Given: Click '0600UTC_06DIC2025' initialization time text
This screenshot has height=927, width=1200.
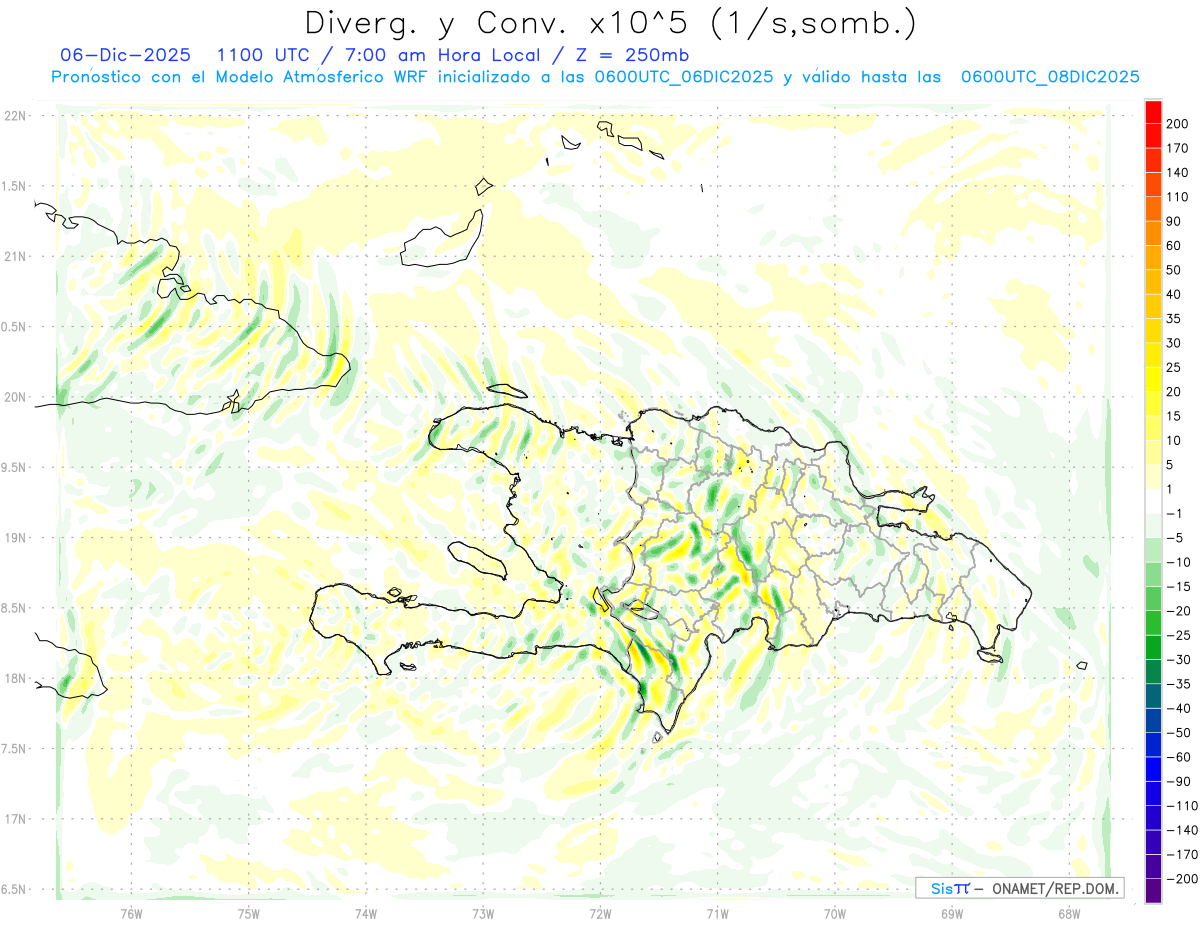Looking at the screenshot, I should click(x=684, y=77).
